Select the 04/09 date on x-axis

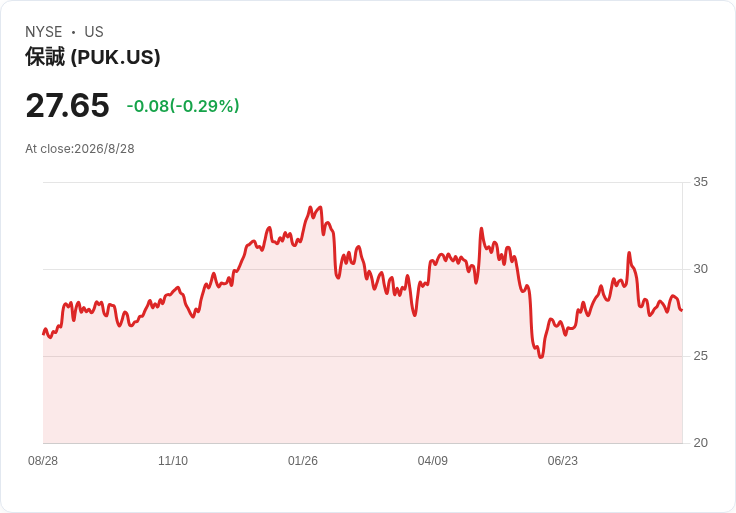(432, 461)
